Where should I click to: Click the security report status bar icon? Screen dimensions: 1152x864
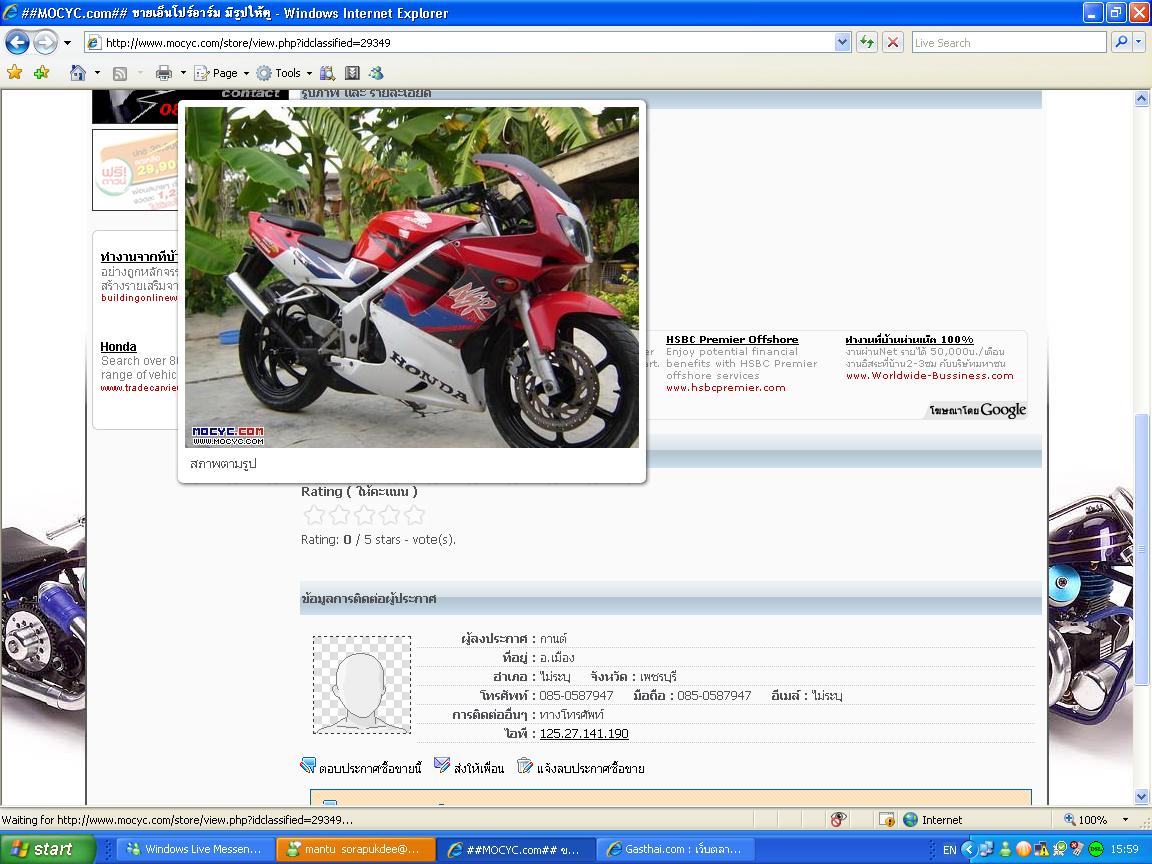point(887,820)
